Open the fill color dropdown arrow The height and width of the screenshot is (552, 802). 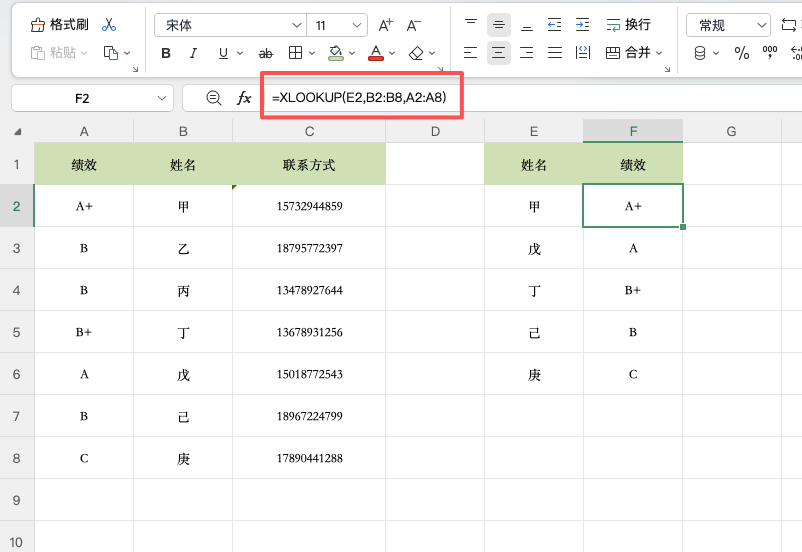(352, 53)
